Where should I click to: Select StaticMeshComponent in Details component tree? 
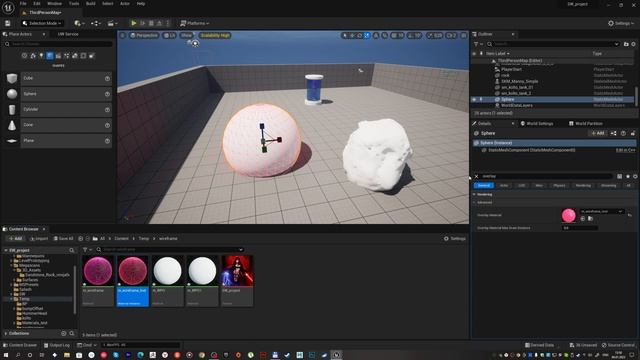[x=531, y=150]
